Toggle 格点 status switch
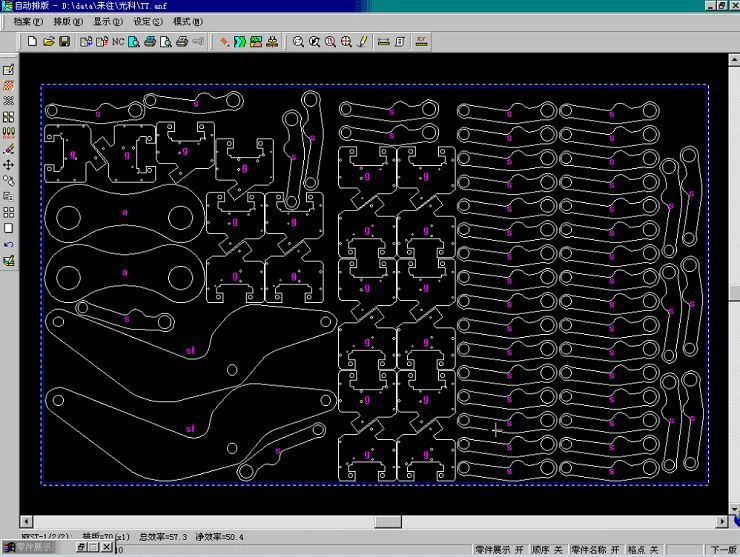 (x=642, y=549)
